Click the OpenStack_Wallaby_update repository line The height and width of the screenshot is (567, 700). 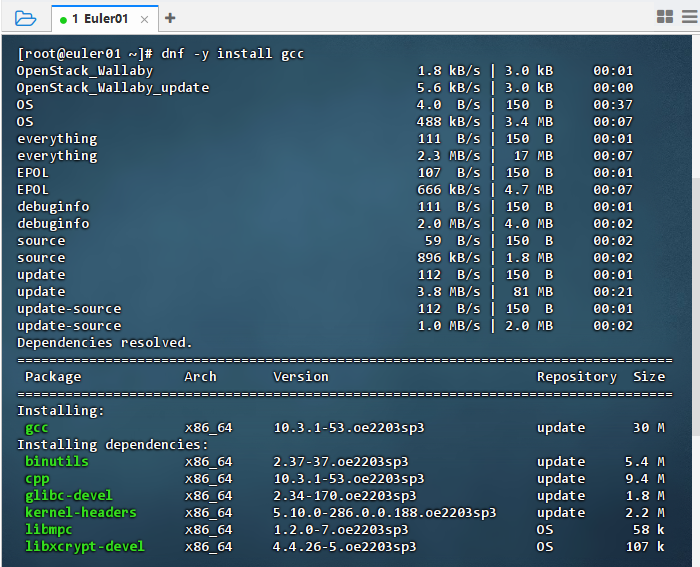coord(113,87)
